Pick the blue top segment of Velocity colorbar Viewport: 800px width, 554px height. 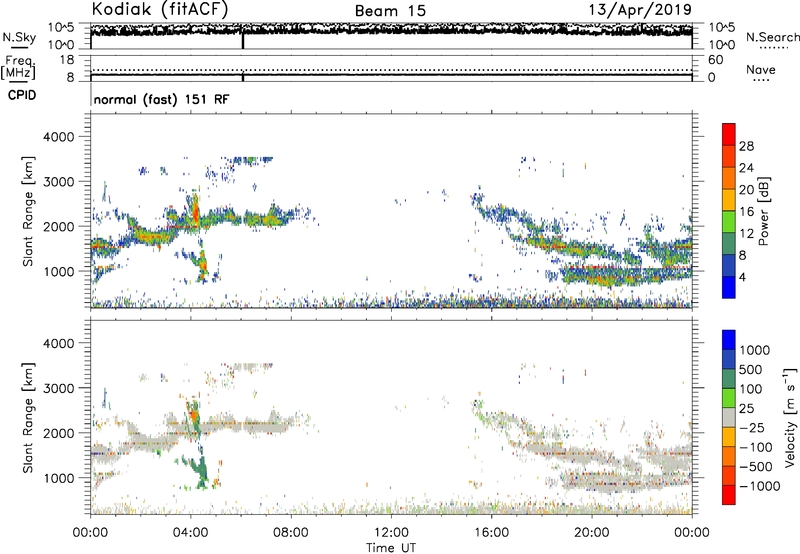(729, 340)
